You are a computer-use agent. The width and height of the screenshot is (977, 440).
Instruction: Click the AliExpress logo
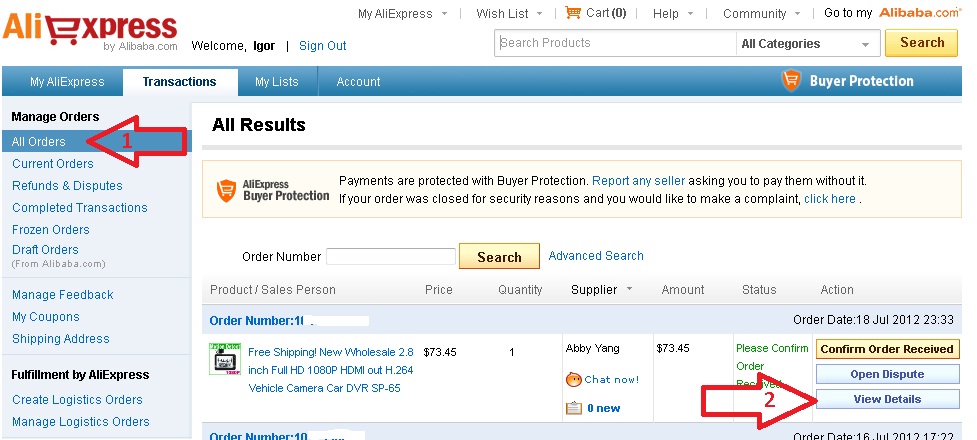(91, 28)
